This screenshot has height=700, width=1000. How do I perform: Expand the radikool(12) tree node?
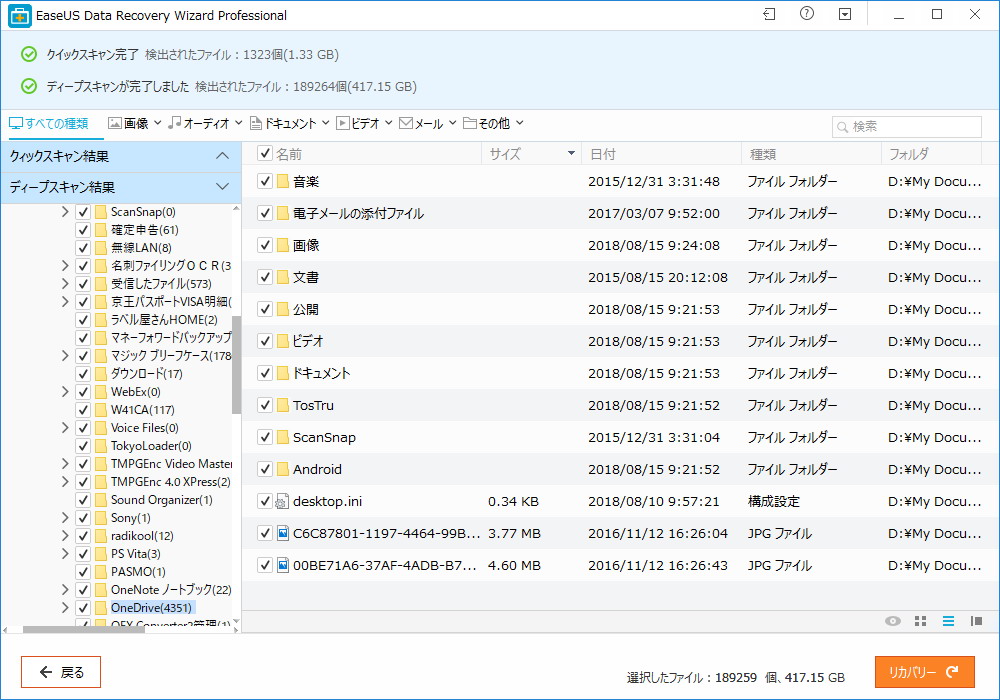pos(65,536)
